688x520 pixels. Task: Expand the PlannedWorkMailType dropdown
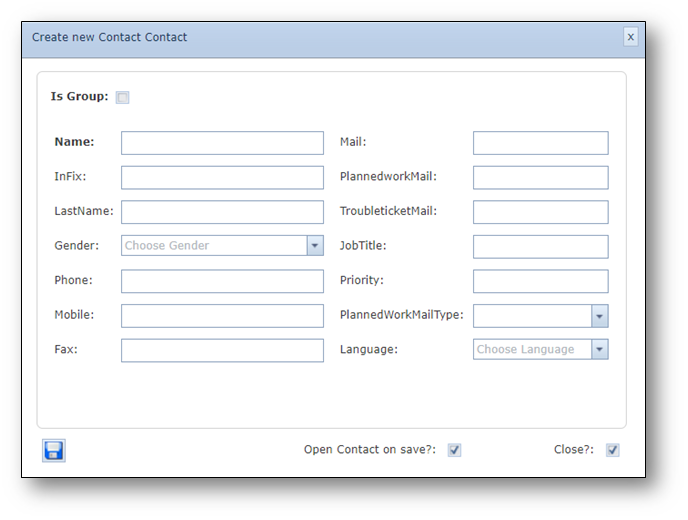[599, 316]
